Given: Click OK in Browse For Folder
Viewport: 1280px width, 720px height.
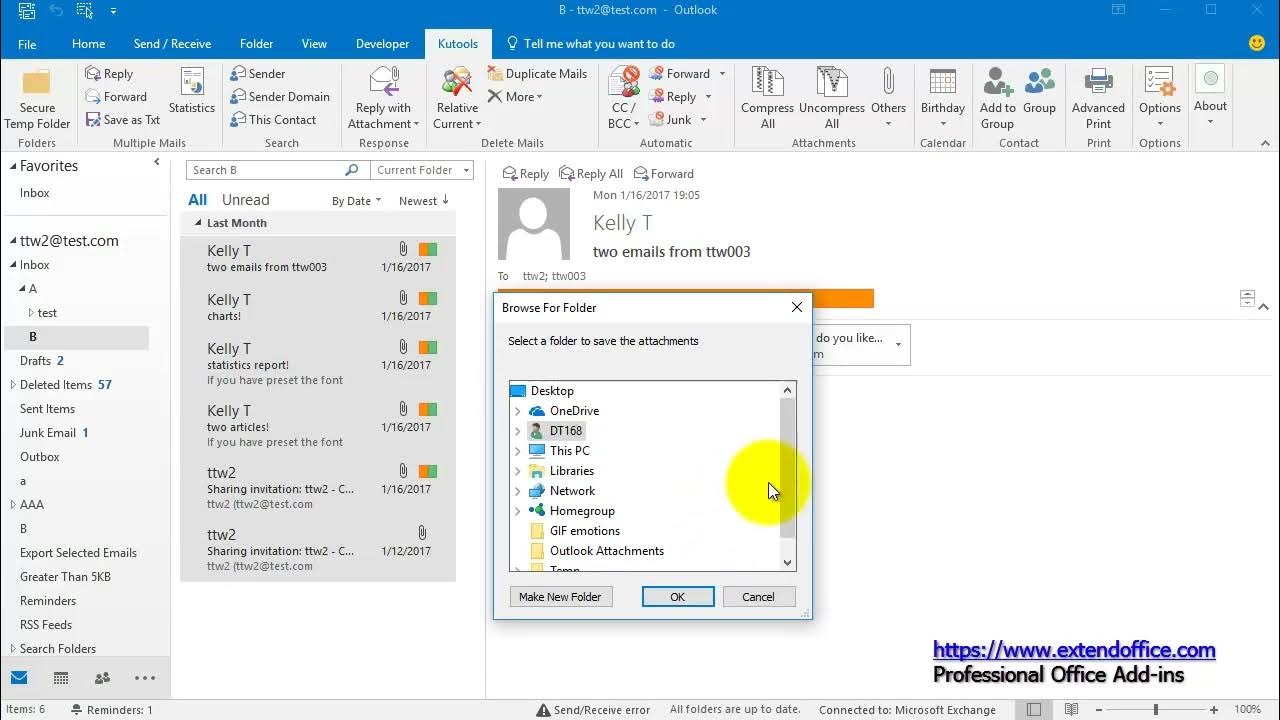Looking at the screenshot, I should (677, 597).
